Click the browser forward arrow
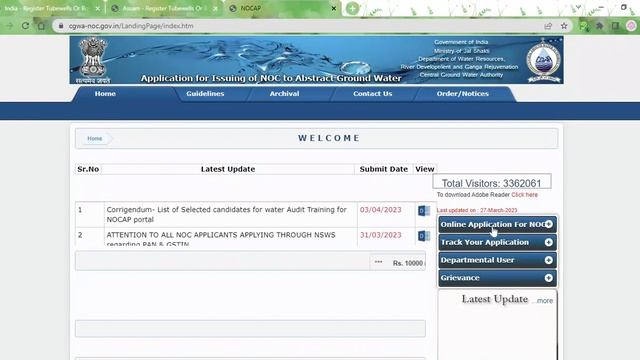640x360 pixels. pos(10,26)
